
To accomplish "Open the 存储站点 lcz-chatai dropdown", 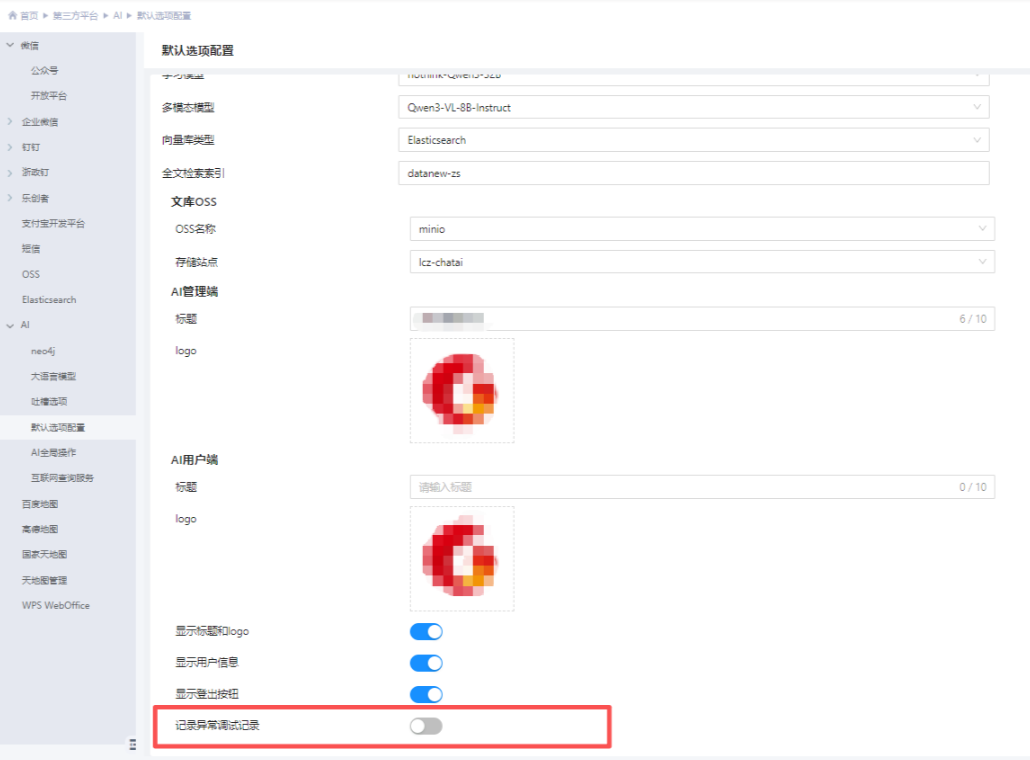I will (x=702, y=261).
